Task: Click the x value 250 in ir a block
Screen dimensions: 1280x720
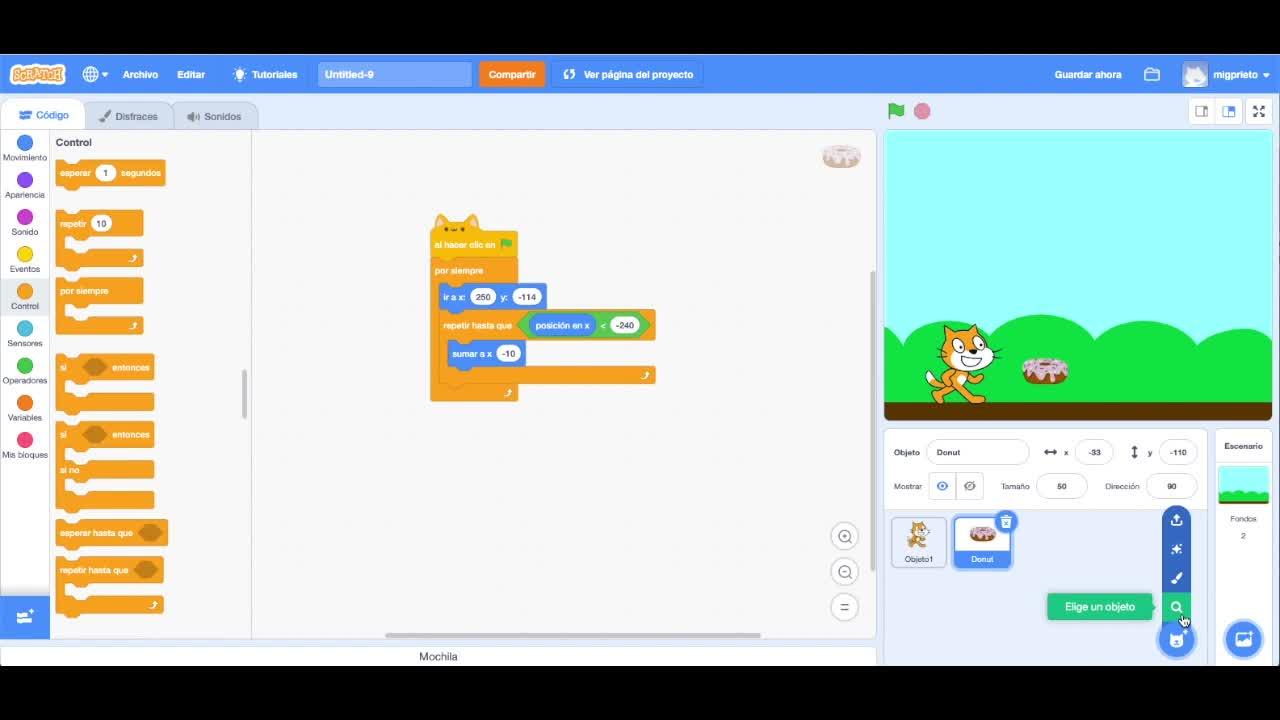Action: click(483, 297)
